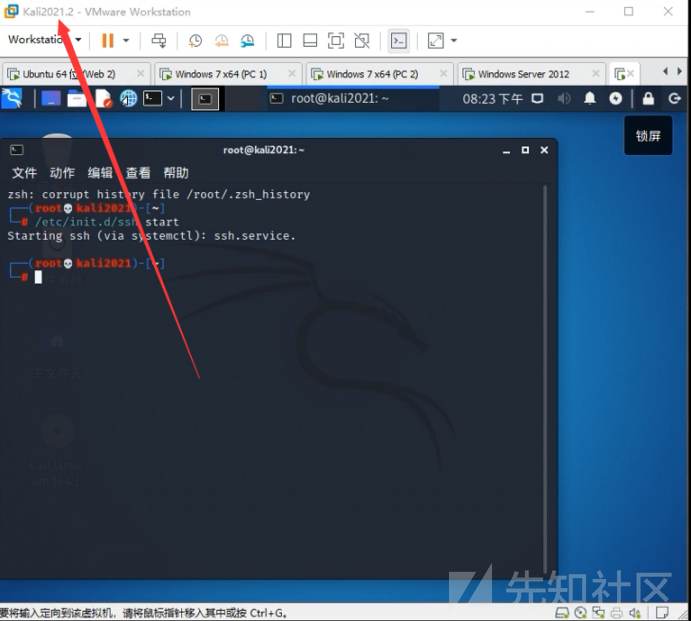Open the 文件 menu in the terminal

24,173
